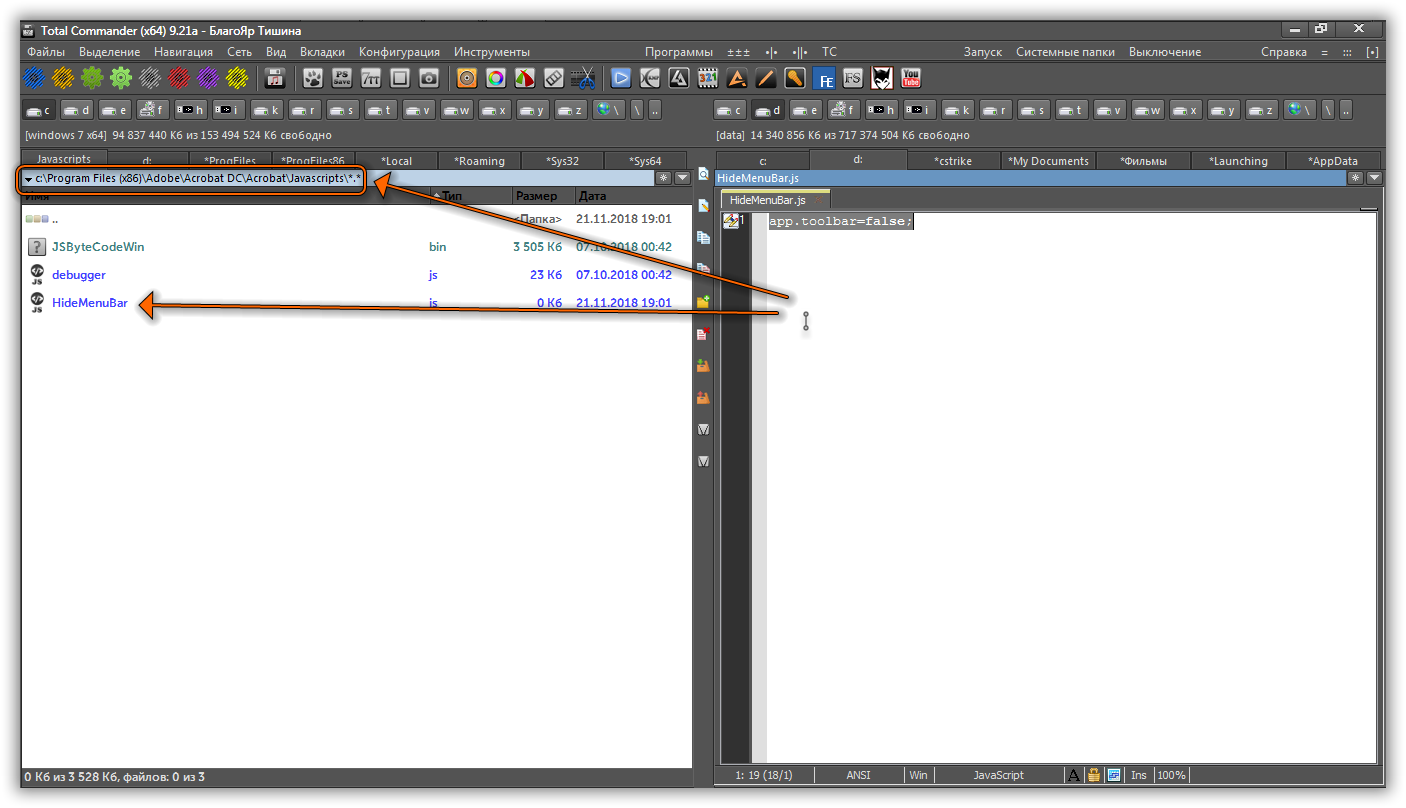This screenshot has height=808, width=1406.
Task: Click the left panel drive c button
Action: 40,110
